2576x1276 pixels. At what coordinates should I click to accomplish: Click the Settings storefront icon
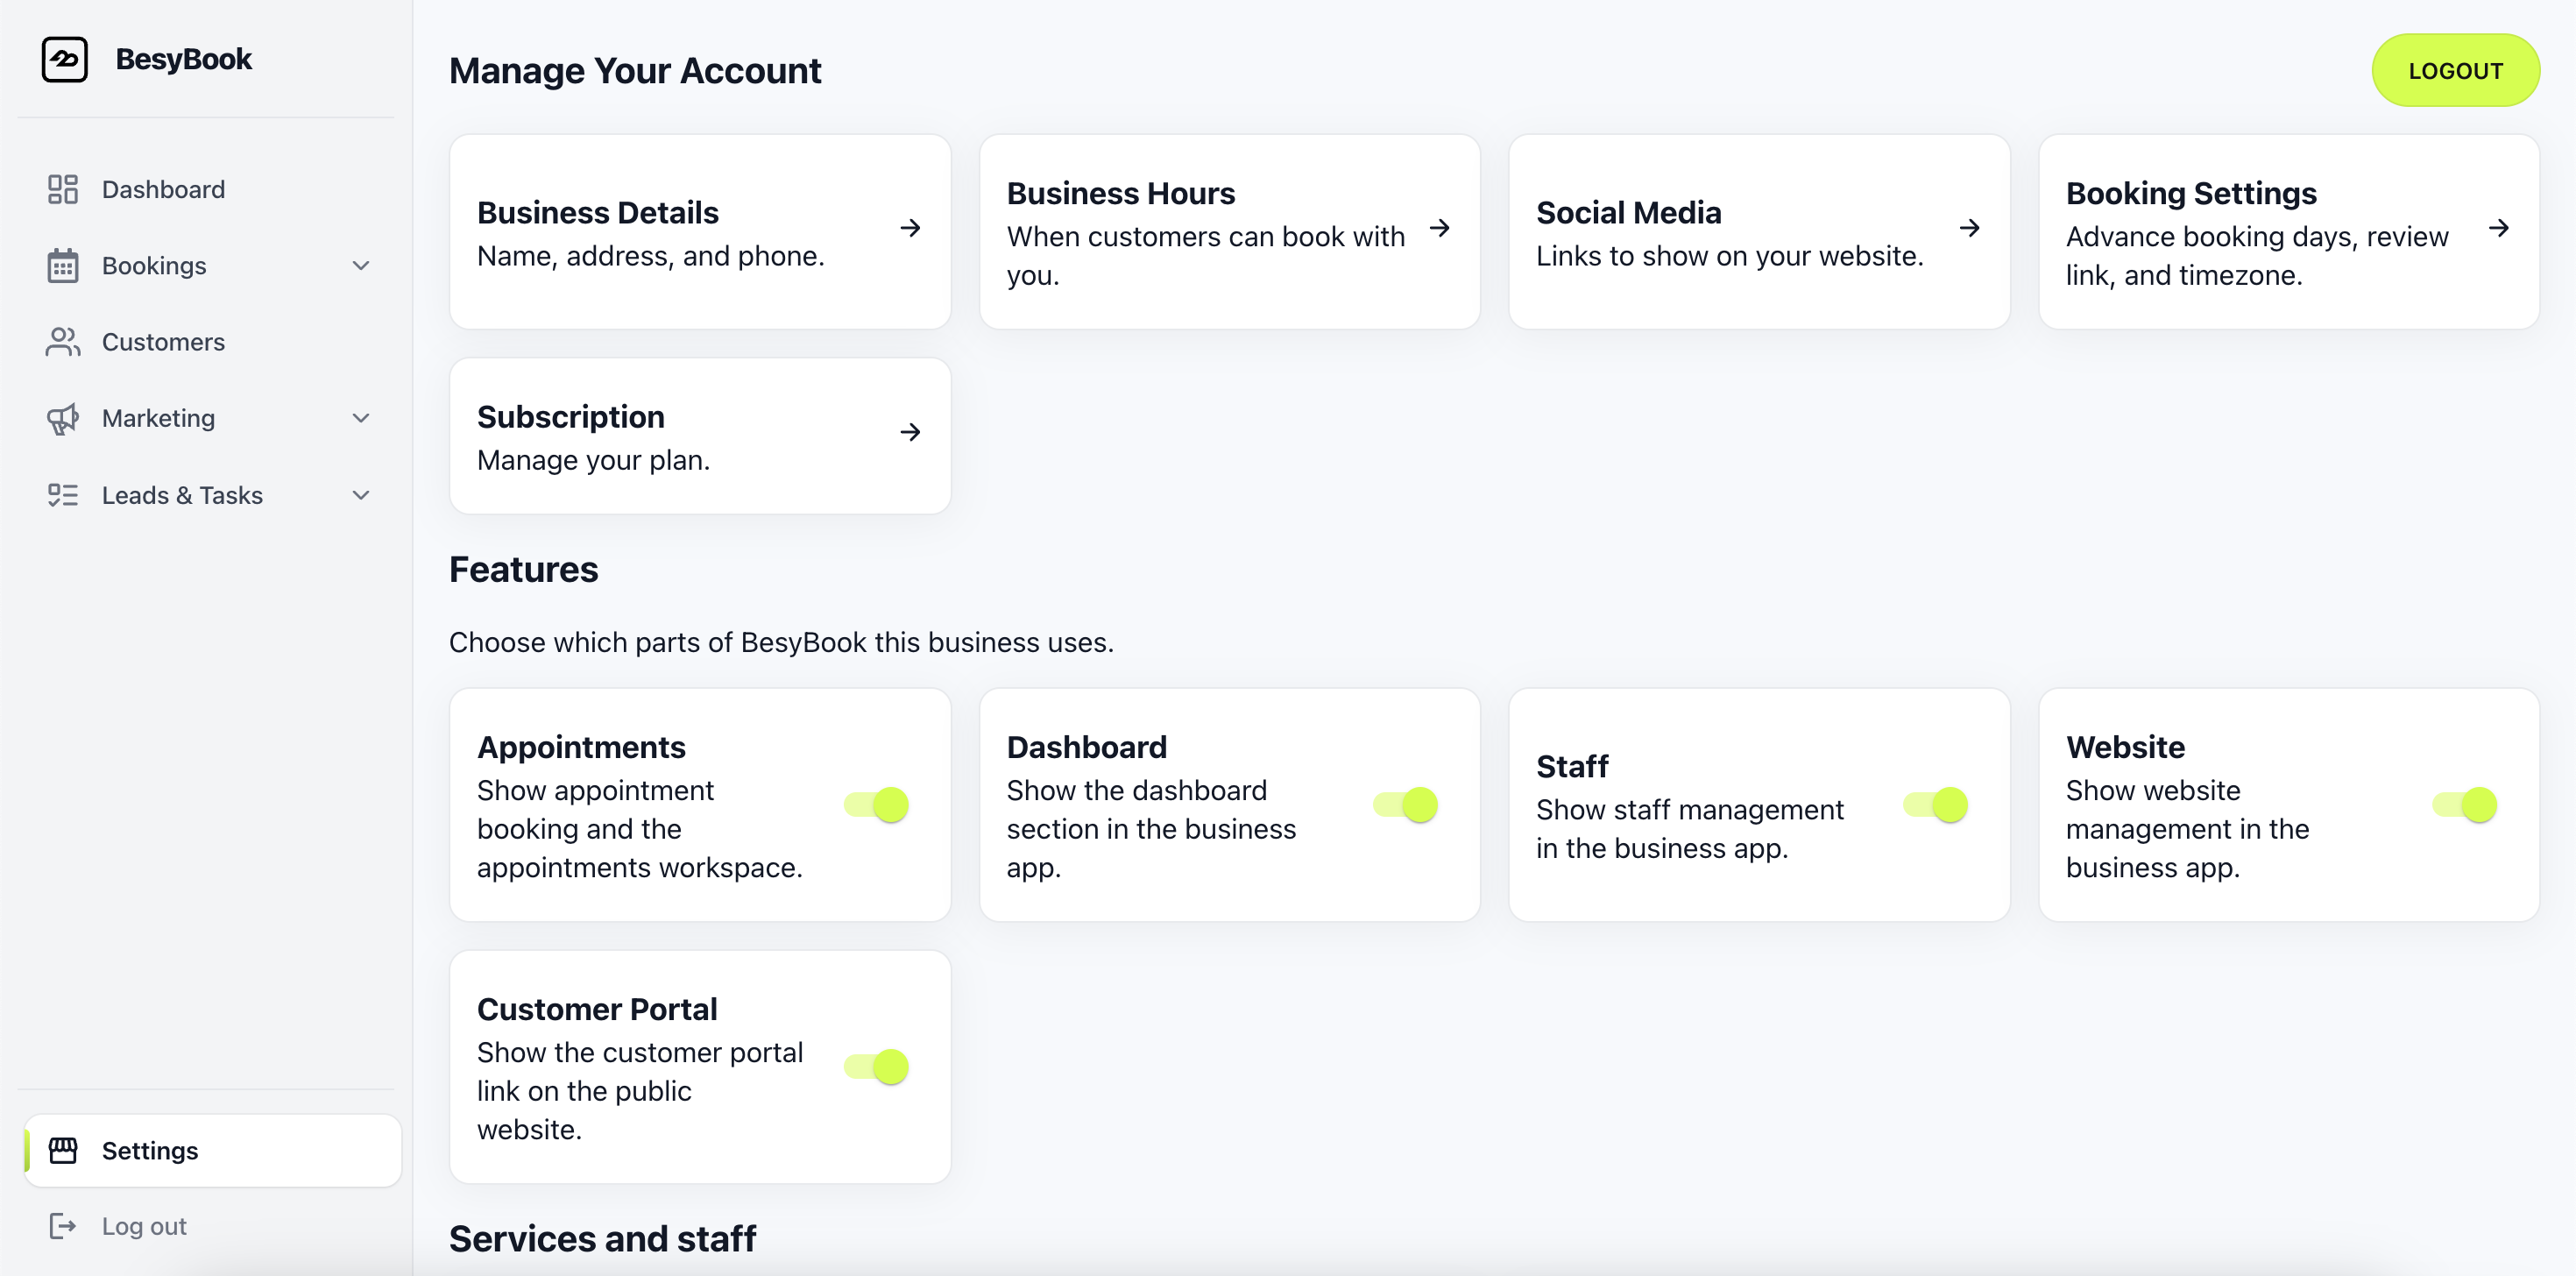[x=63, y=1150]
